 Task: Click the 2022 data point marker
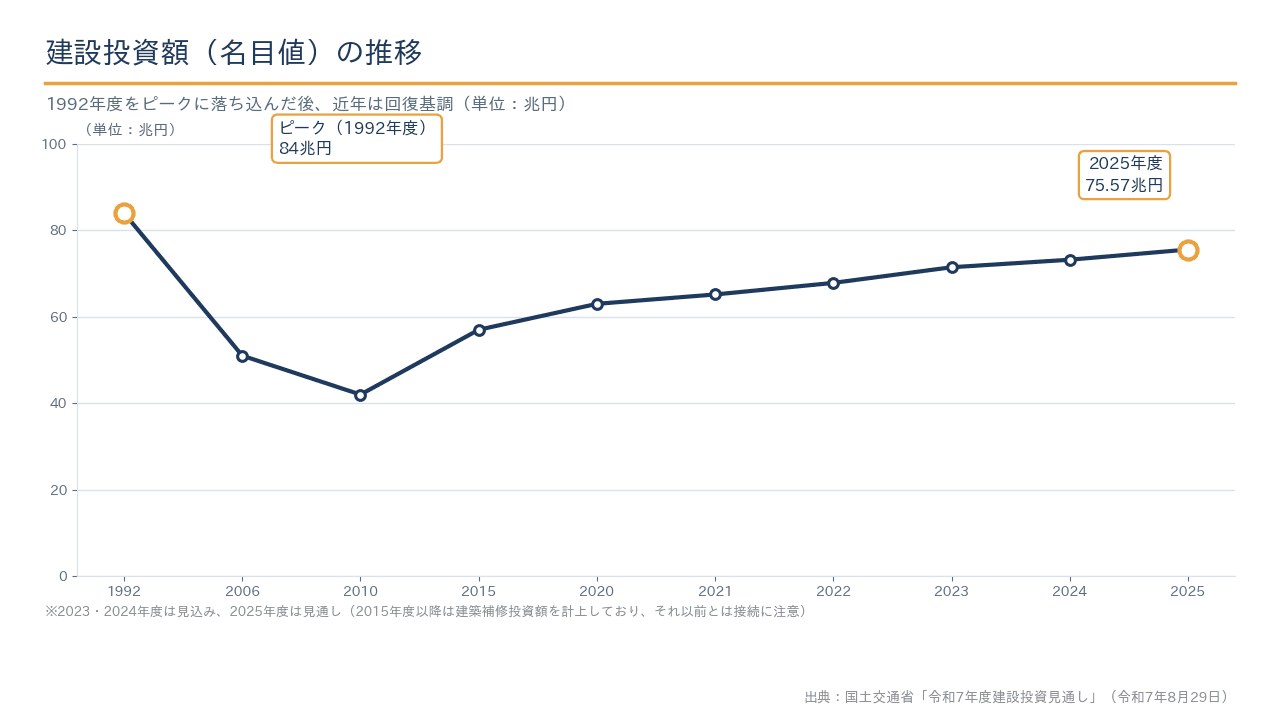click(x=833, y=283)
